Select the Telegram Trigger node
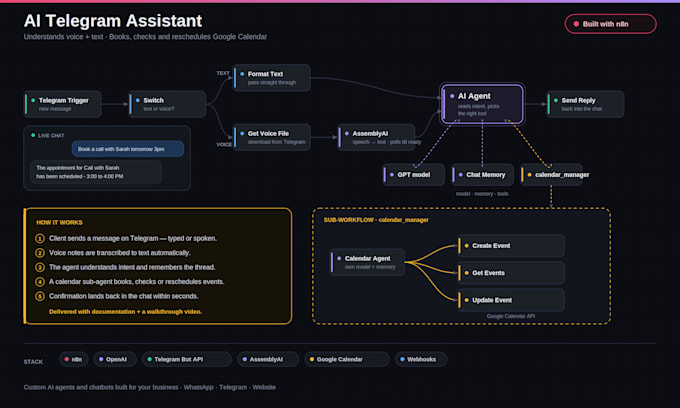 click(63, 104)
